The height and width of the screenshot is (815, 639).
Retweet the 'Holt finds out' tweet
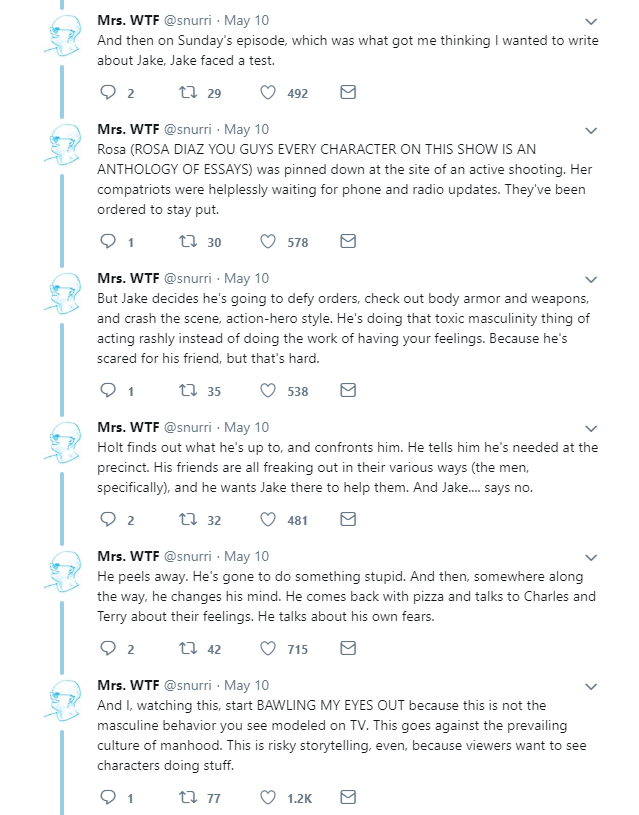184,520
